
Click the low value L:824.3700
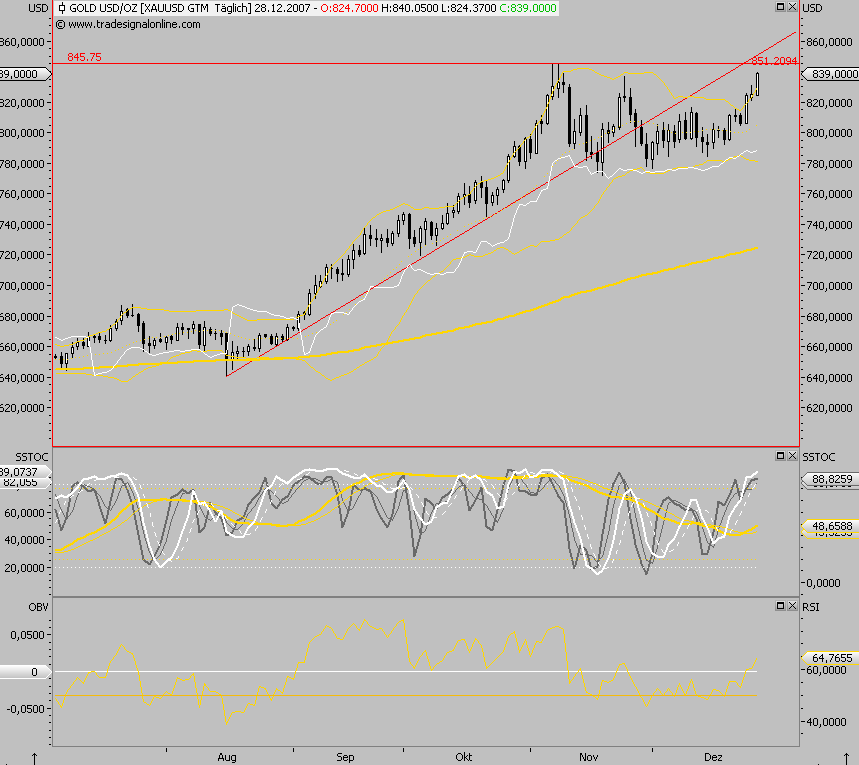(469, 8)
